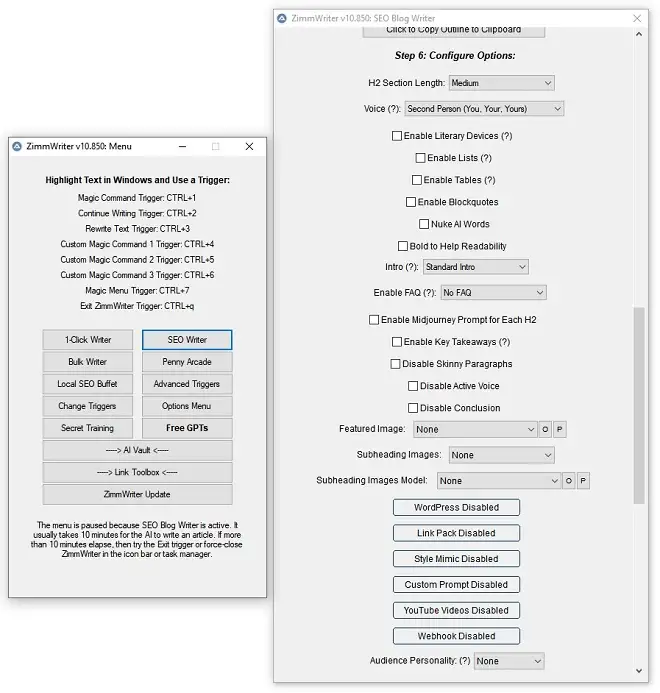Click Copy Outline to Clipboard button
660x693 pixels.
[x=454, y=31]
